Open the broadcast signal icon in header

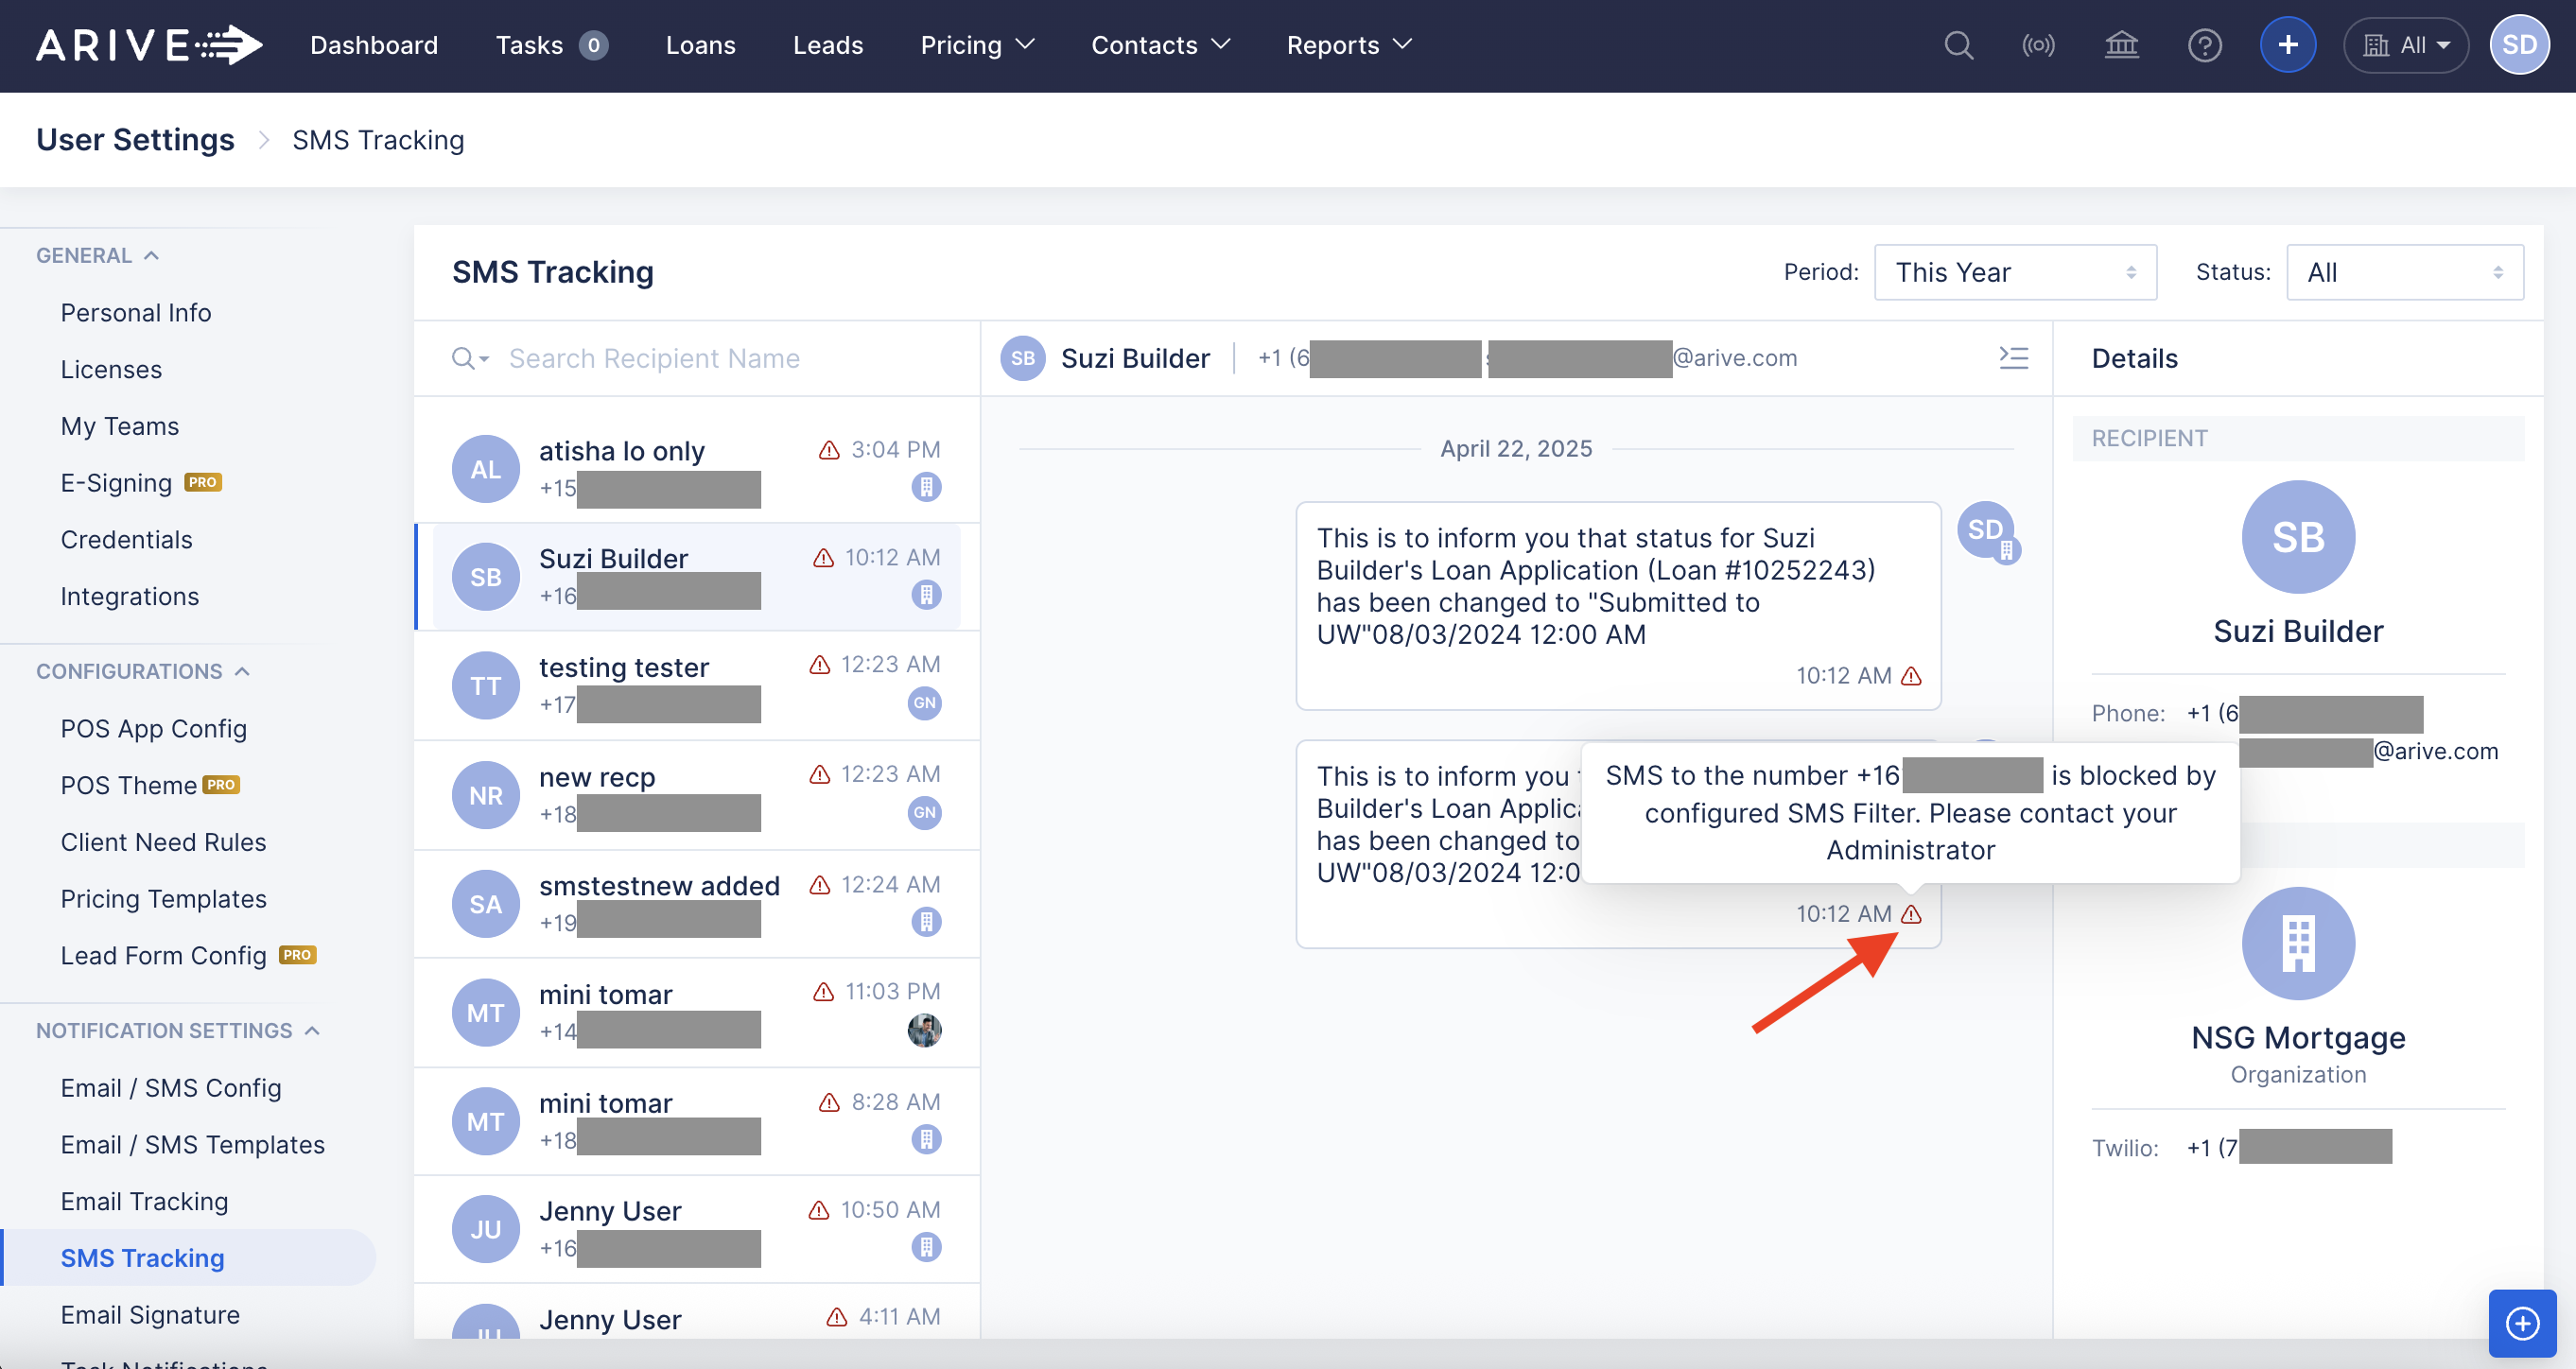point(2038,45)
